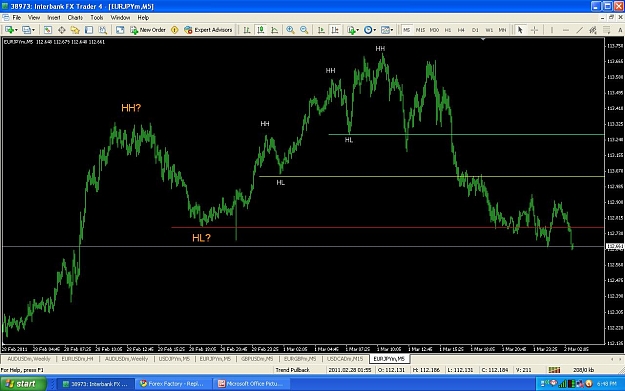Viewport: 625px width, 391px height.
Task: Open the Navigator panel icon
Action: [x=75, y=30]
